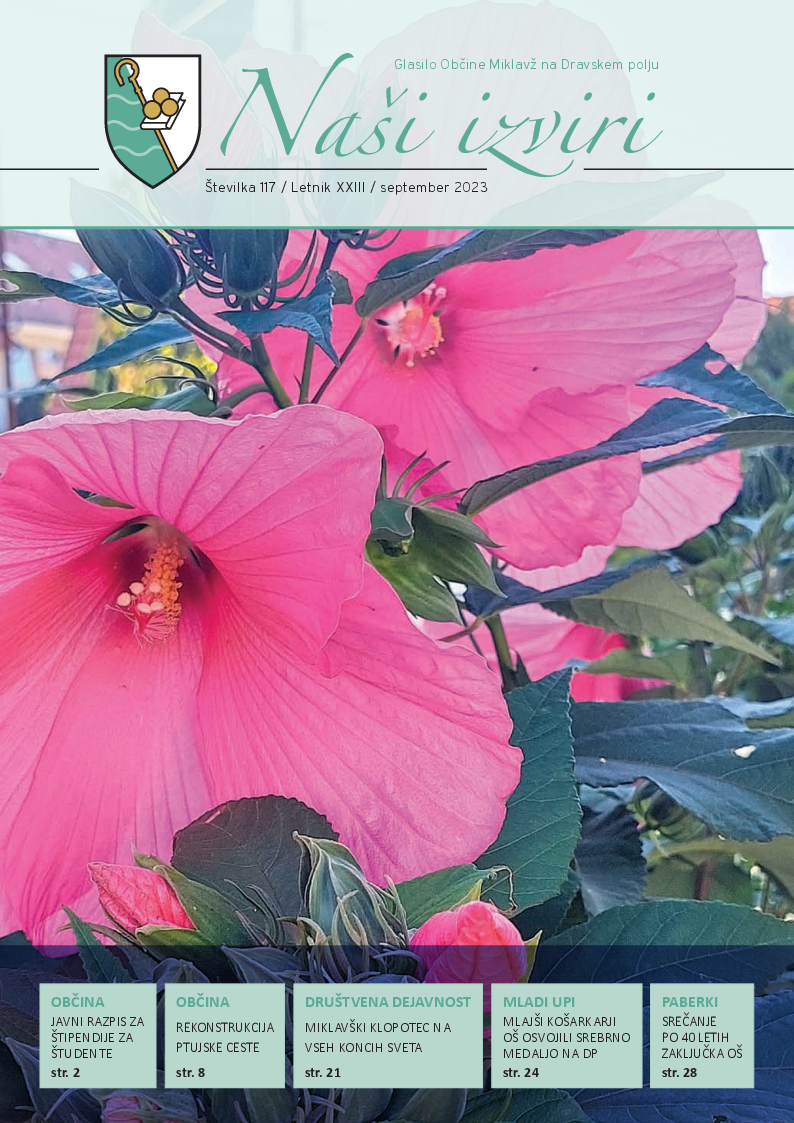
Task: Click the issue line 'Številka 117 / Letnik XXIII / september 2023'
Action: (347, 188)
